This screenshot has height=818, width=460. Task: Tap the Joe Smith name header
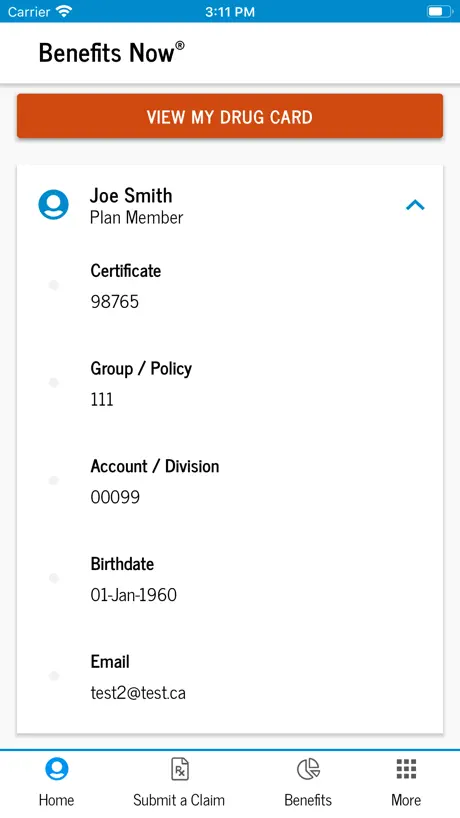[131, 196]
